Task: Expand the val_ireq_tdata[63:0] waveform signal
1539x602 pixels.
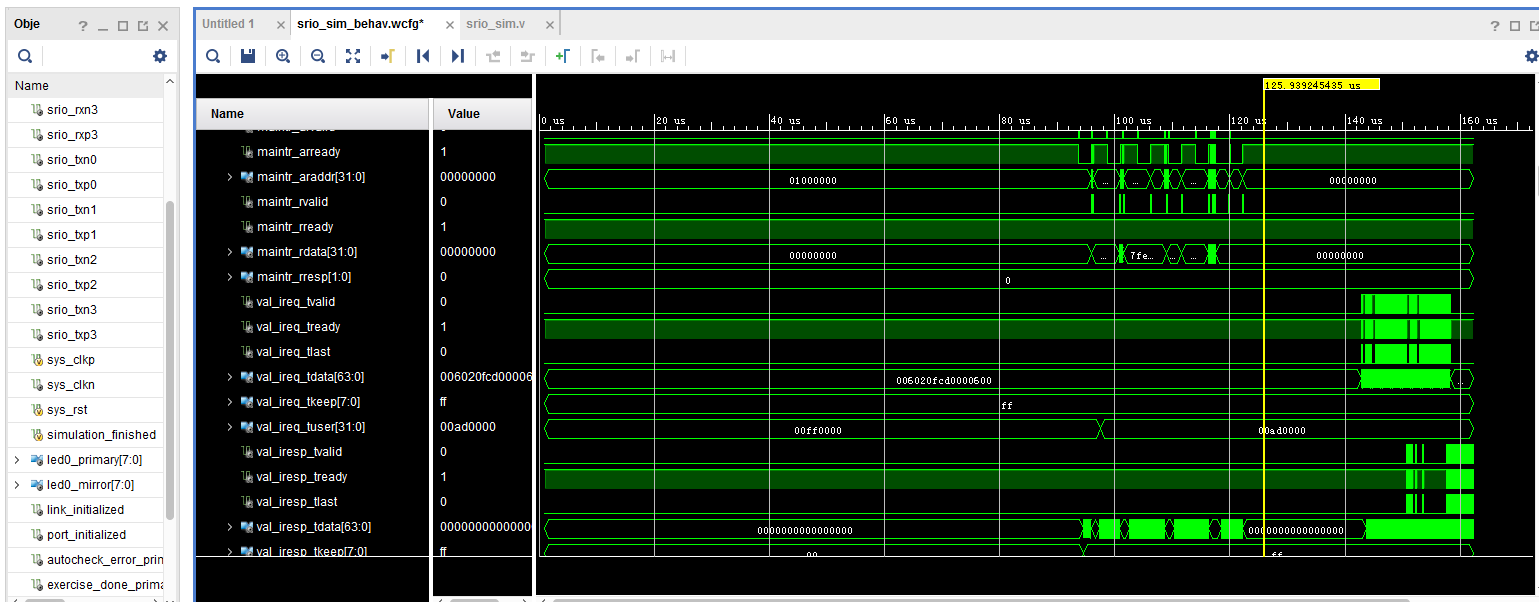Action: click(x=229, y=376)
